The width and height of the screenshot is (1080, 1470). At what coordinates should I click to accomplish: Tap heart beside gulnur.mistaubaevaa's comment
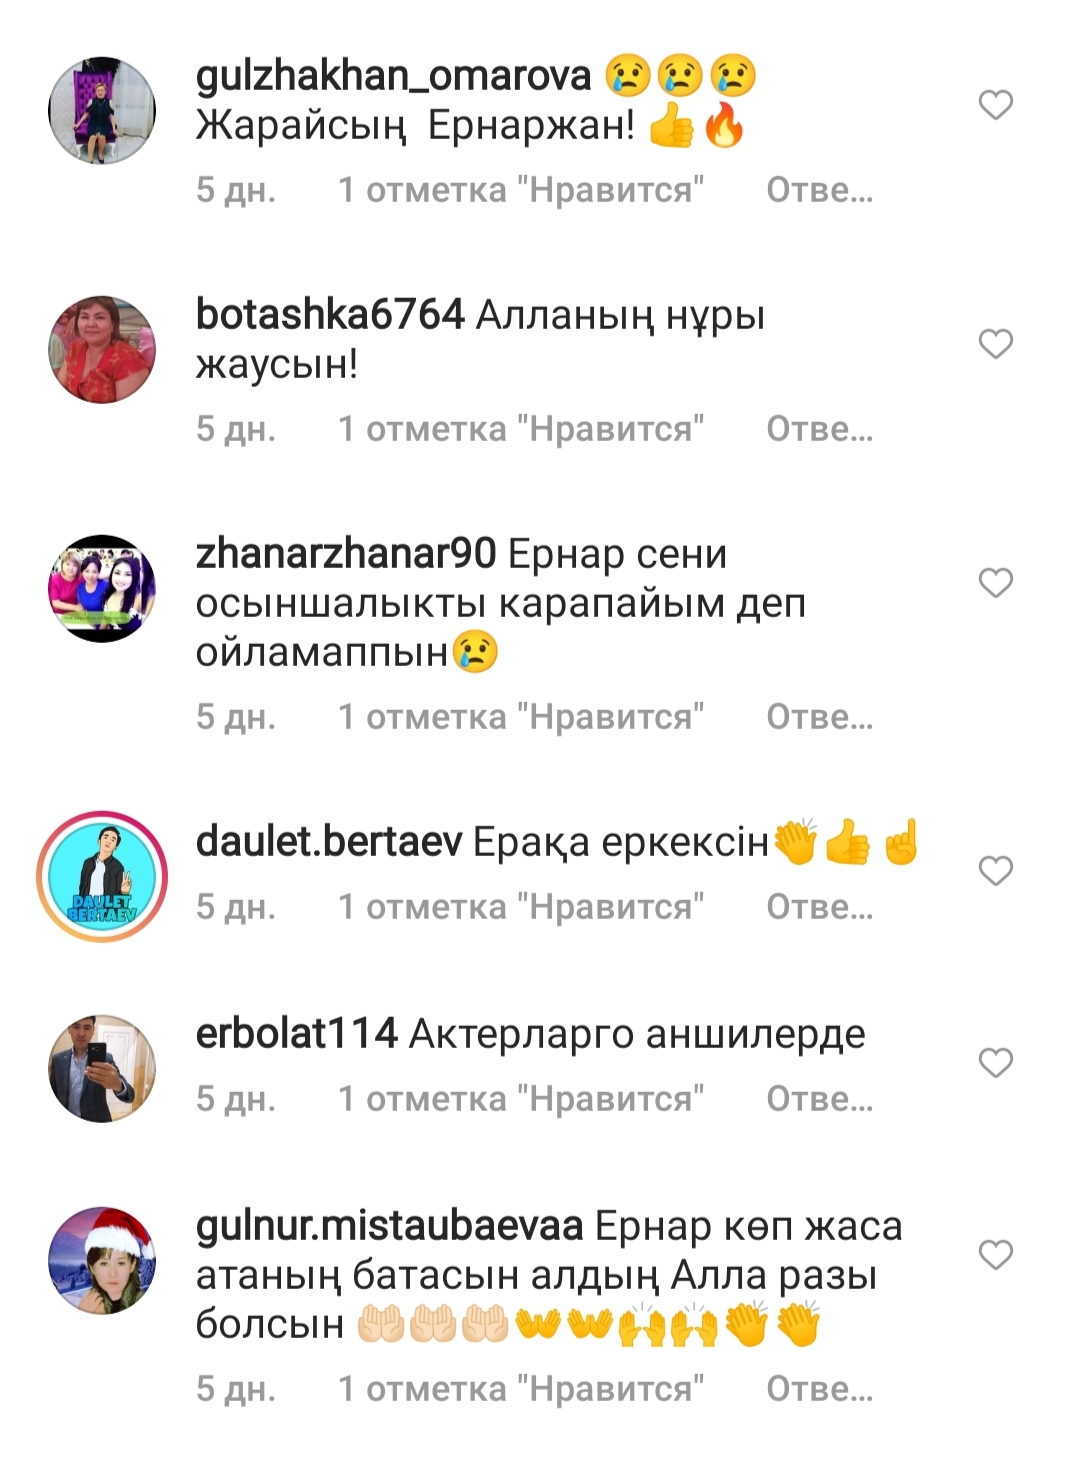coord(995,1254)
